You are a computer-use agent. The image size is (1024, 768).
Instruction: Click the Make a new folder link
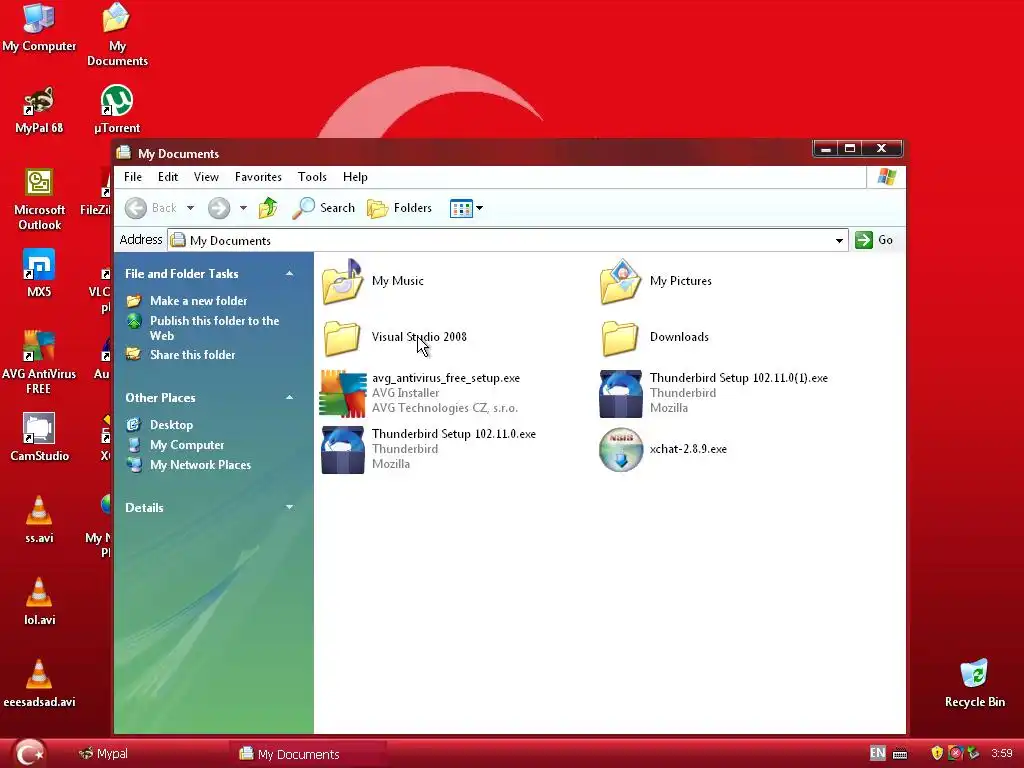pyautogui.click(x=199, y=301)
